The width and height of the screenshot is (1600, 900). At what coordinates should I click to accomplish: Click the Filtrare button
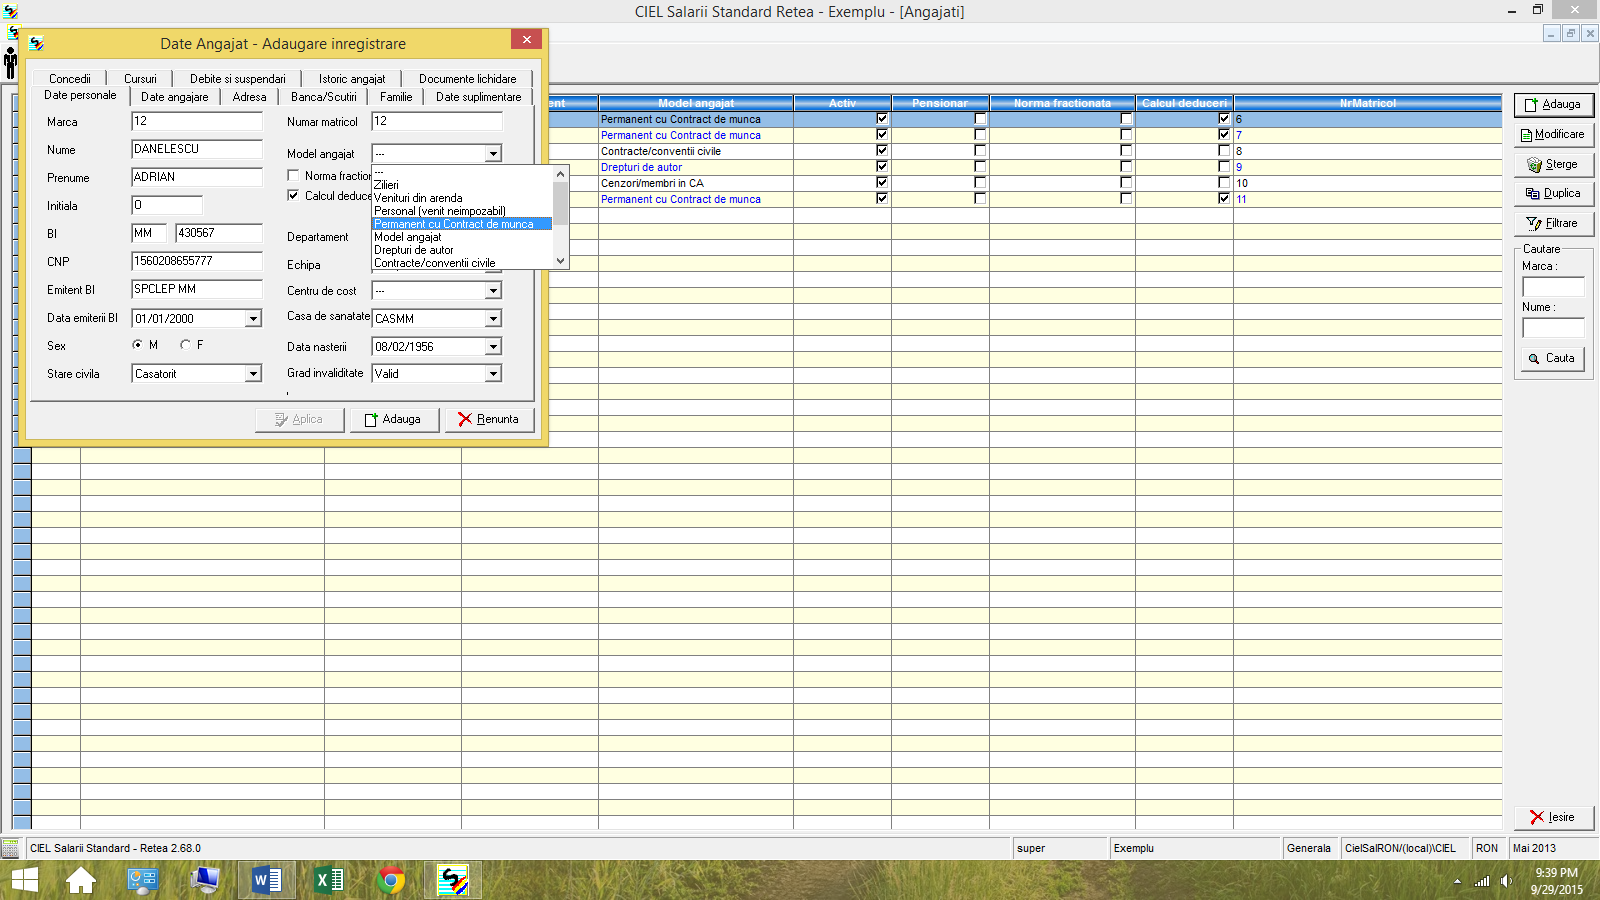pos(1553,223)
